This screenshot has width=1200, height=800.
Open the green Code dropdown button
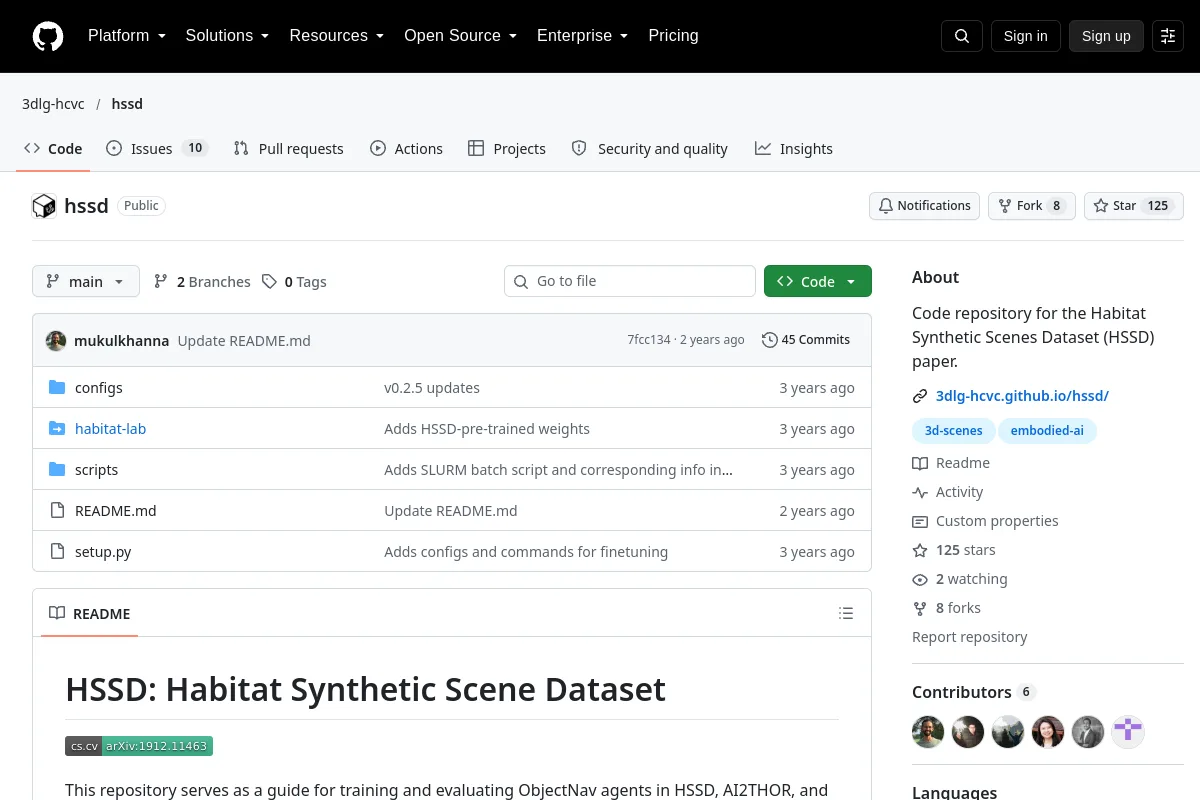(818, 282)
